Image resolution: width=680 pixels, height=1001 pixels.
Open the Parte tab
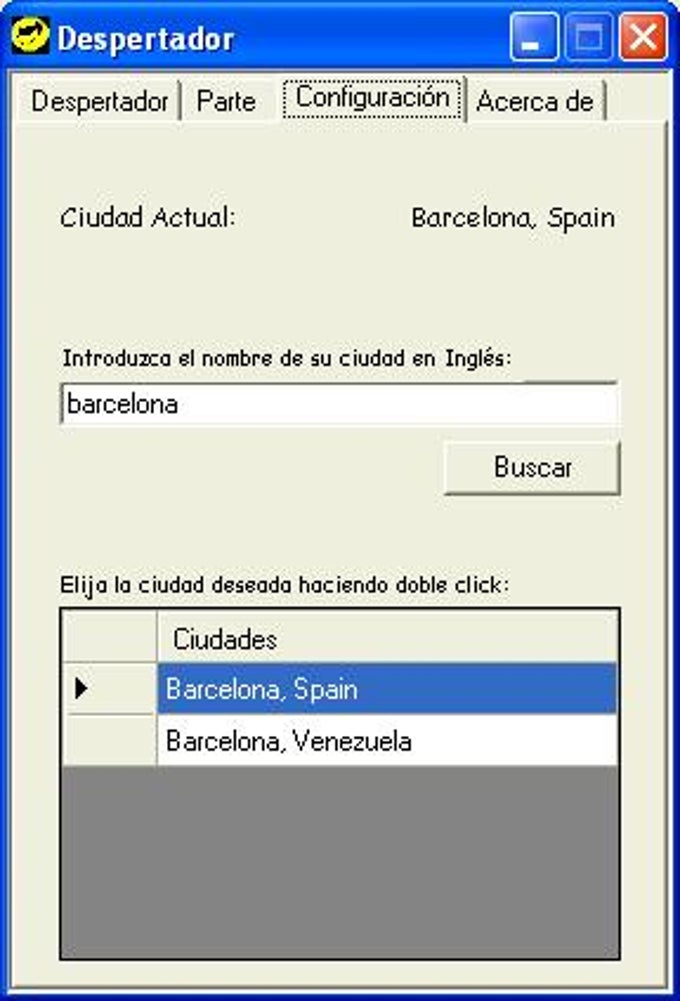tap(226, 101)
